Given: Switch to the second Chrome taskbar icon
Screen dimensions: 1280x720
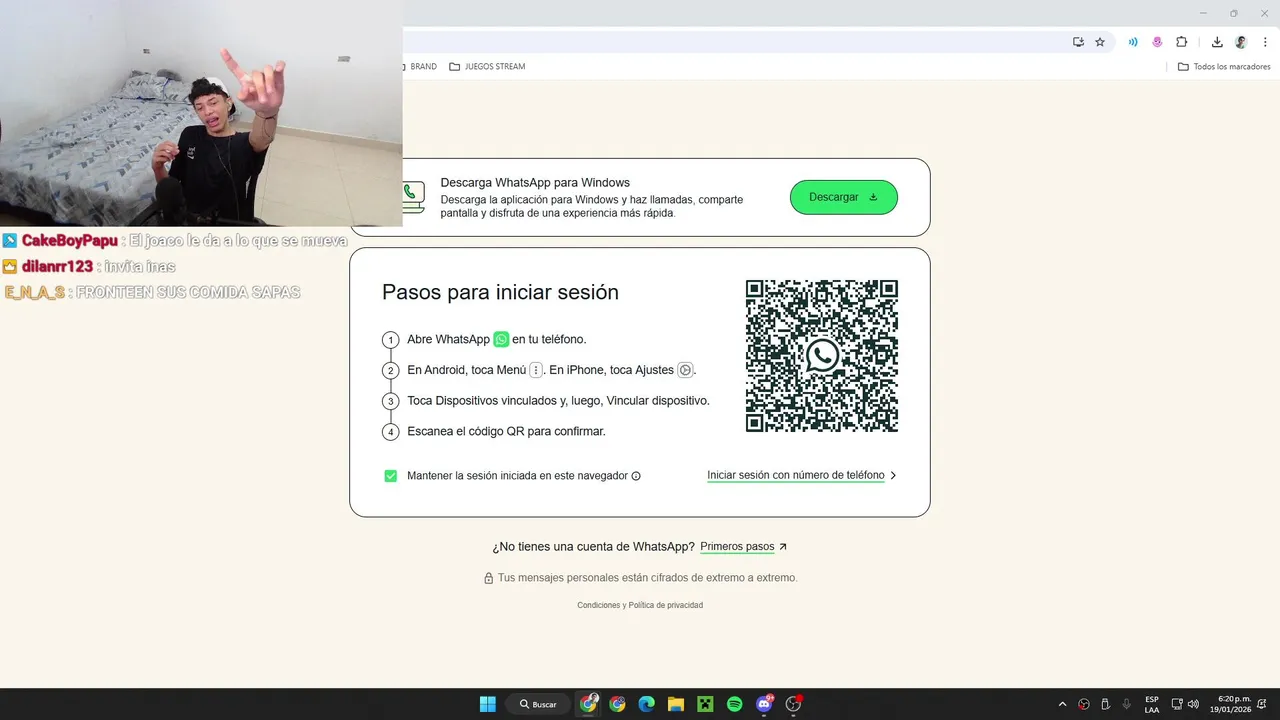Looking at the screenshot, I should pyautogui.click(x=617, y=704).
